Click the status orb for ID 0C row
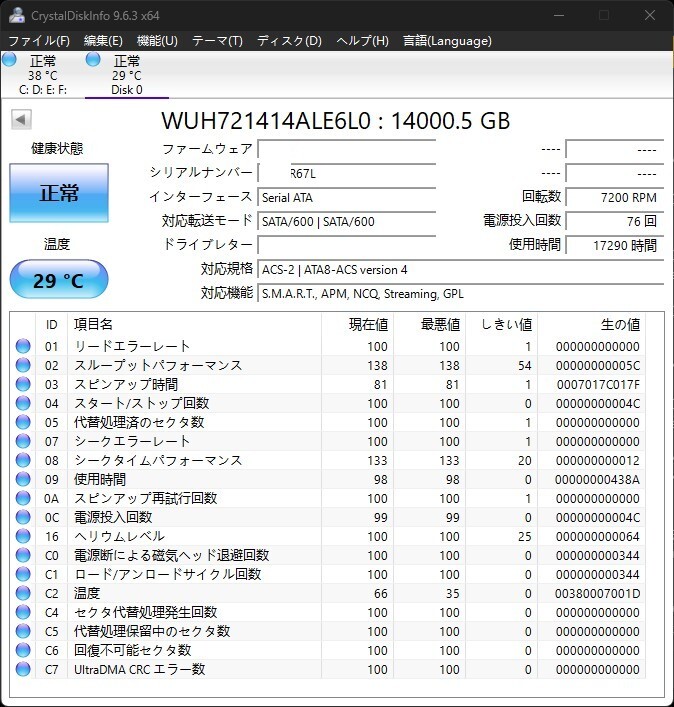The width and height of the screenshot is (674, 707). pos(23,517)
